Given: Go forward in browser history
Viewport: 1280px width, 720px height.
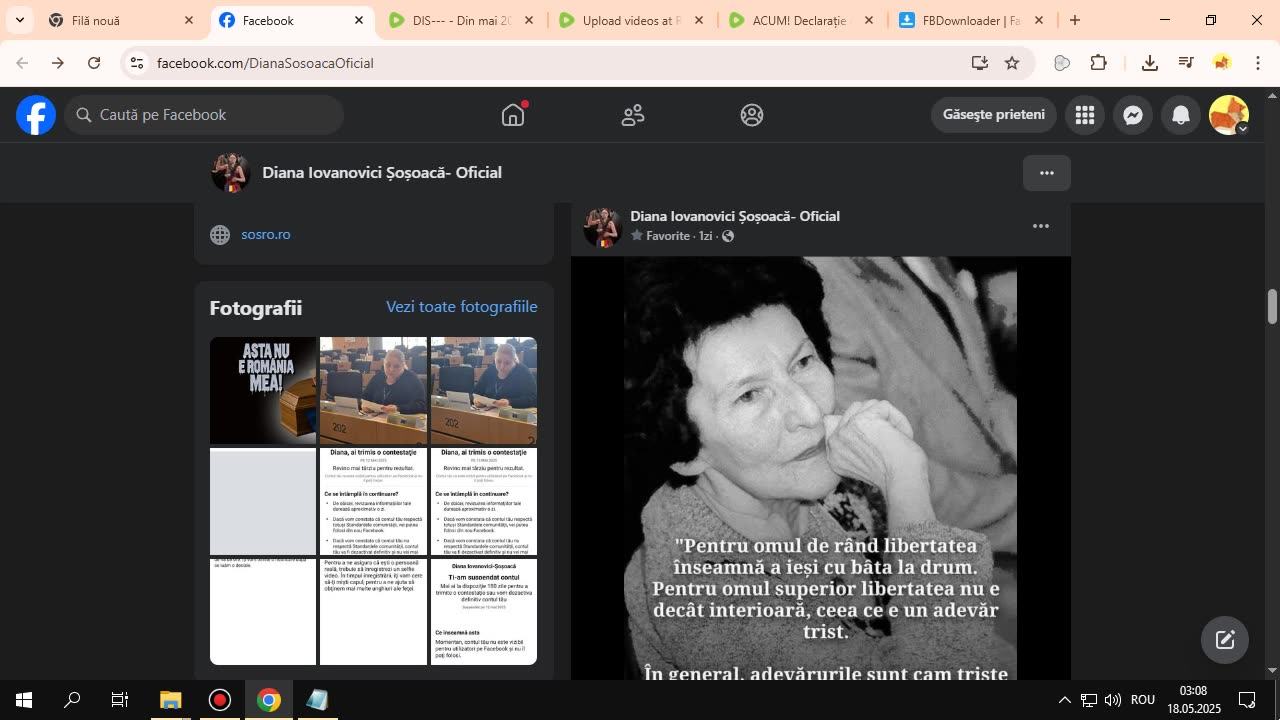Looking at the screenshot, I should pyautogui.click(x=58, y=63).
